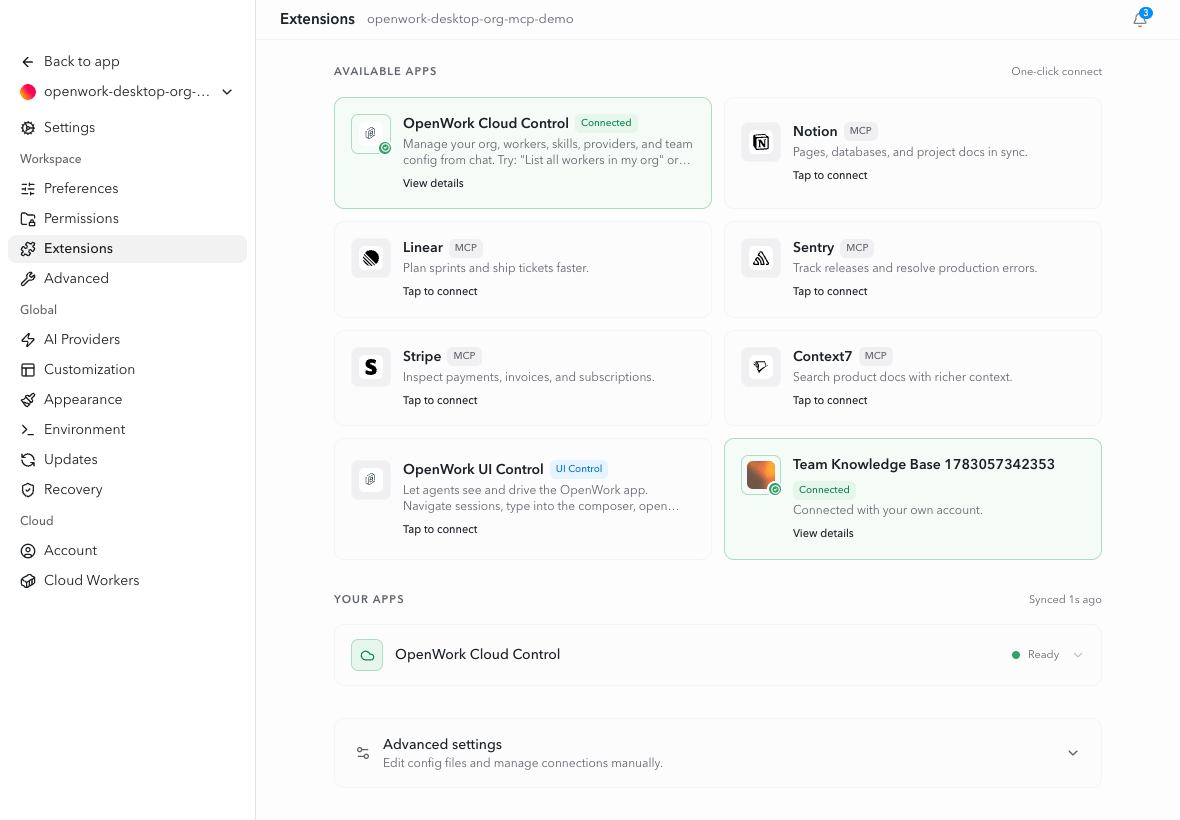Viewport: 1180px width, 820px height.
Task: Click the AI Providers lightning icon
Action: 28,340
